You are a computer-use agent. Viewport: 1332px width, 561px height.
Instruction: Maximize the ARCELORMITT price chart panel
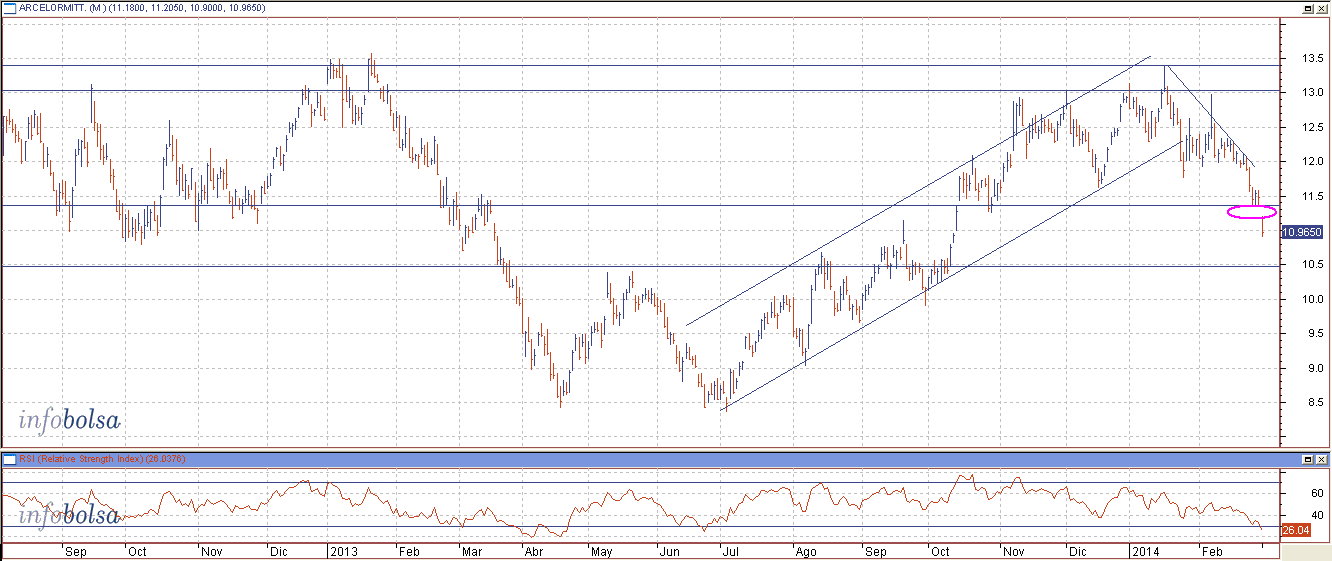1307,7
